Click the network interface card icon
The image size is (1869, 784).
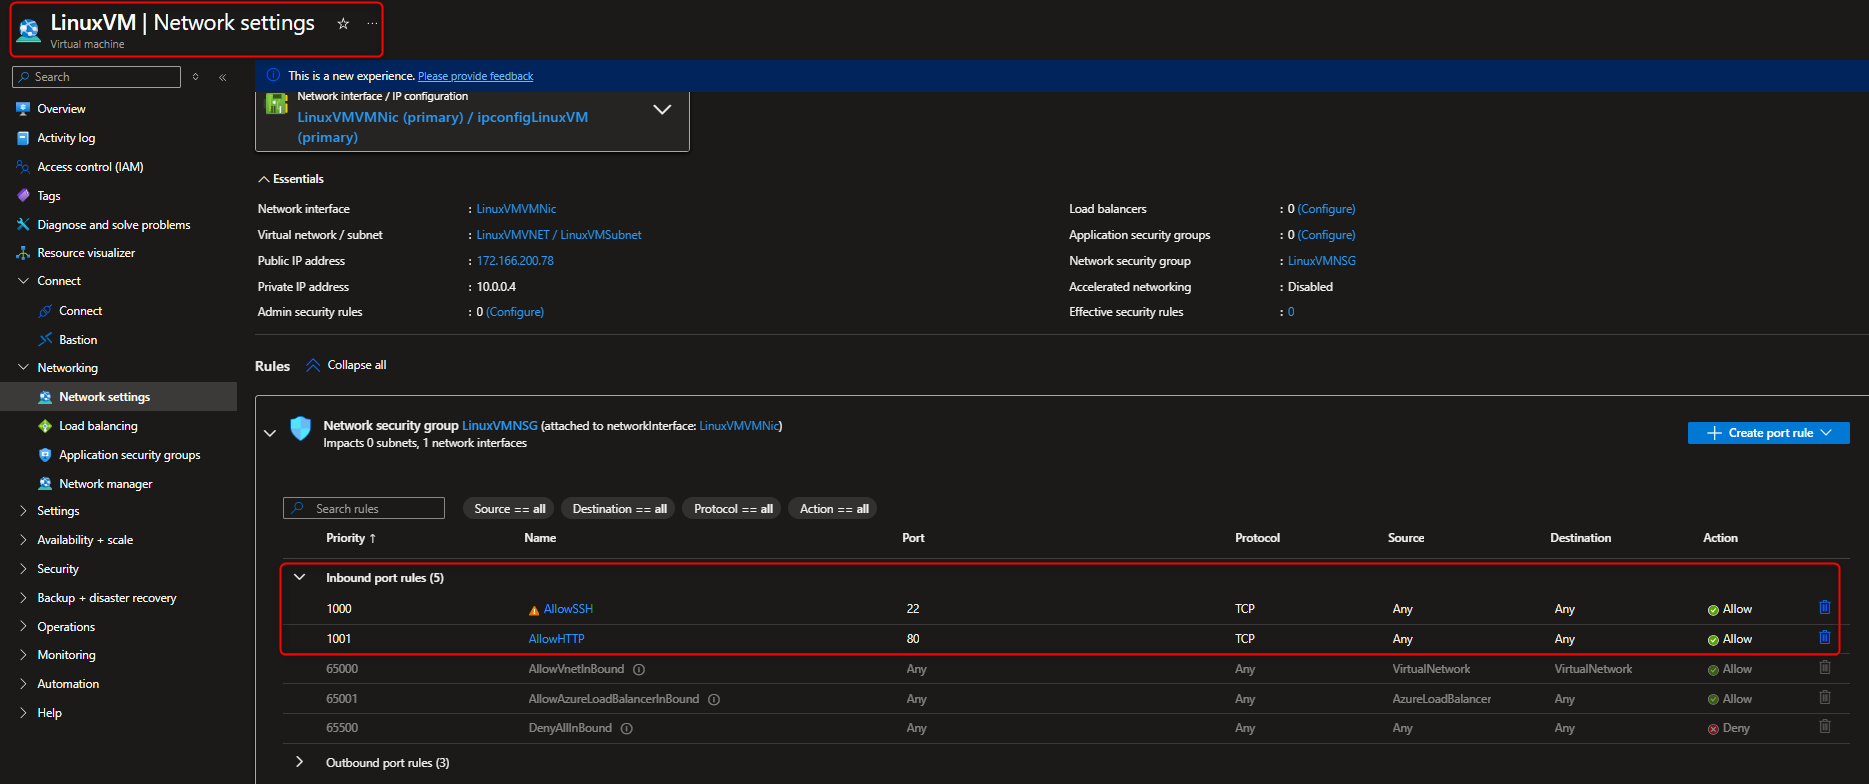277,104
